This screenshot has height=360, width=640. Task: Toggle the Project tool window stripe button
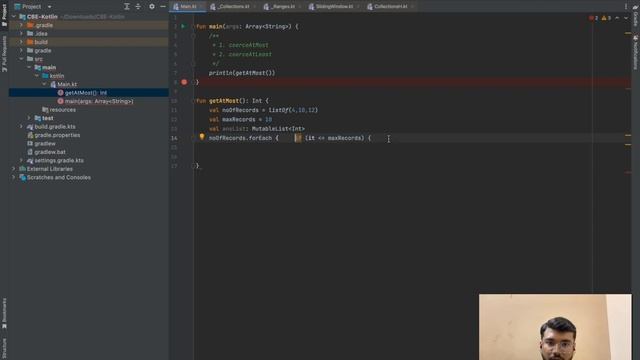(4, 16)
